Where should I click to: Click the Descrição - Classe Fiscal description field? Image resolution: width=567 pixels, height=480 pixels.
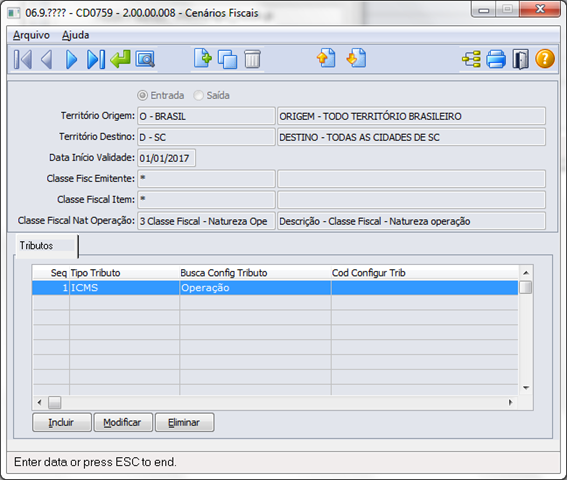412,221
